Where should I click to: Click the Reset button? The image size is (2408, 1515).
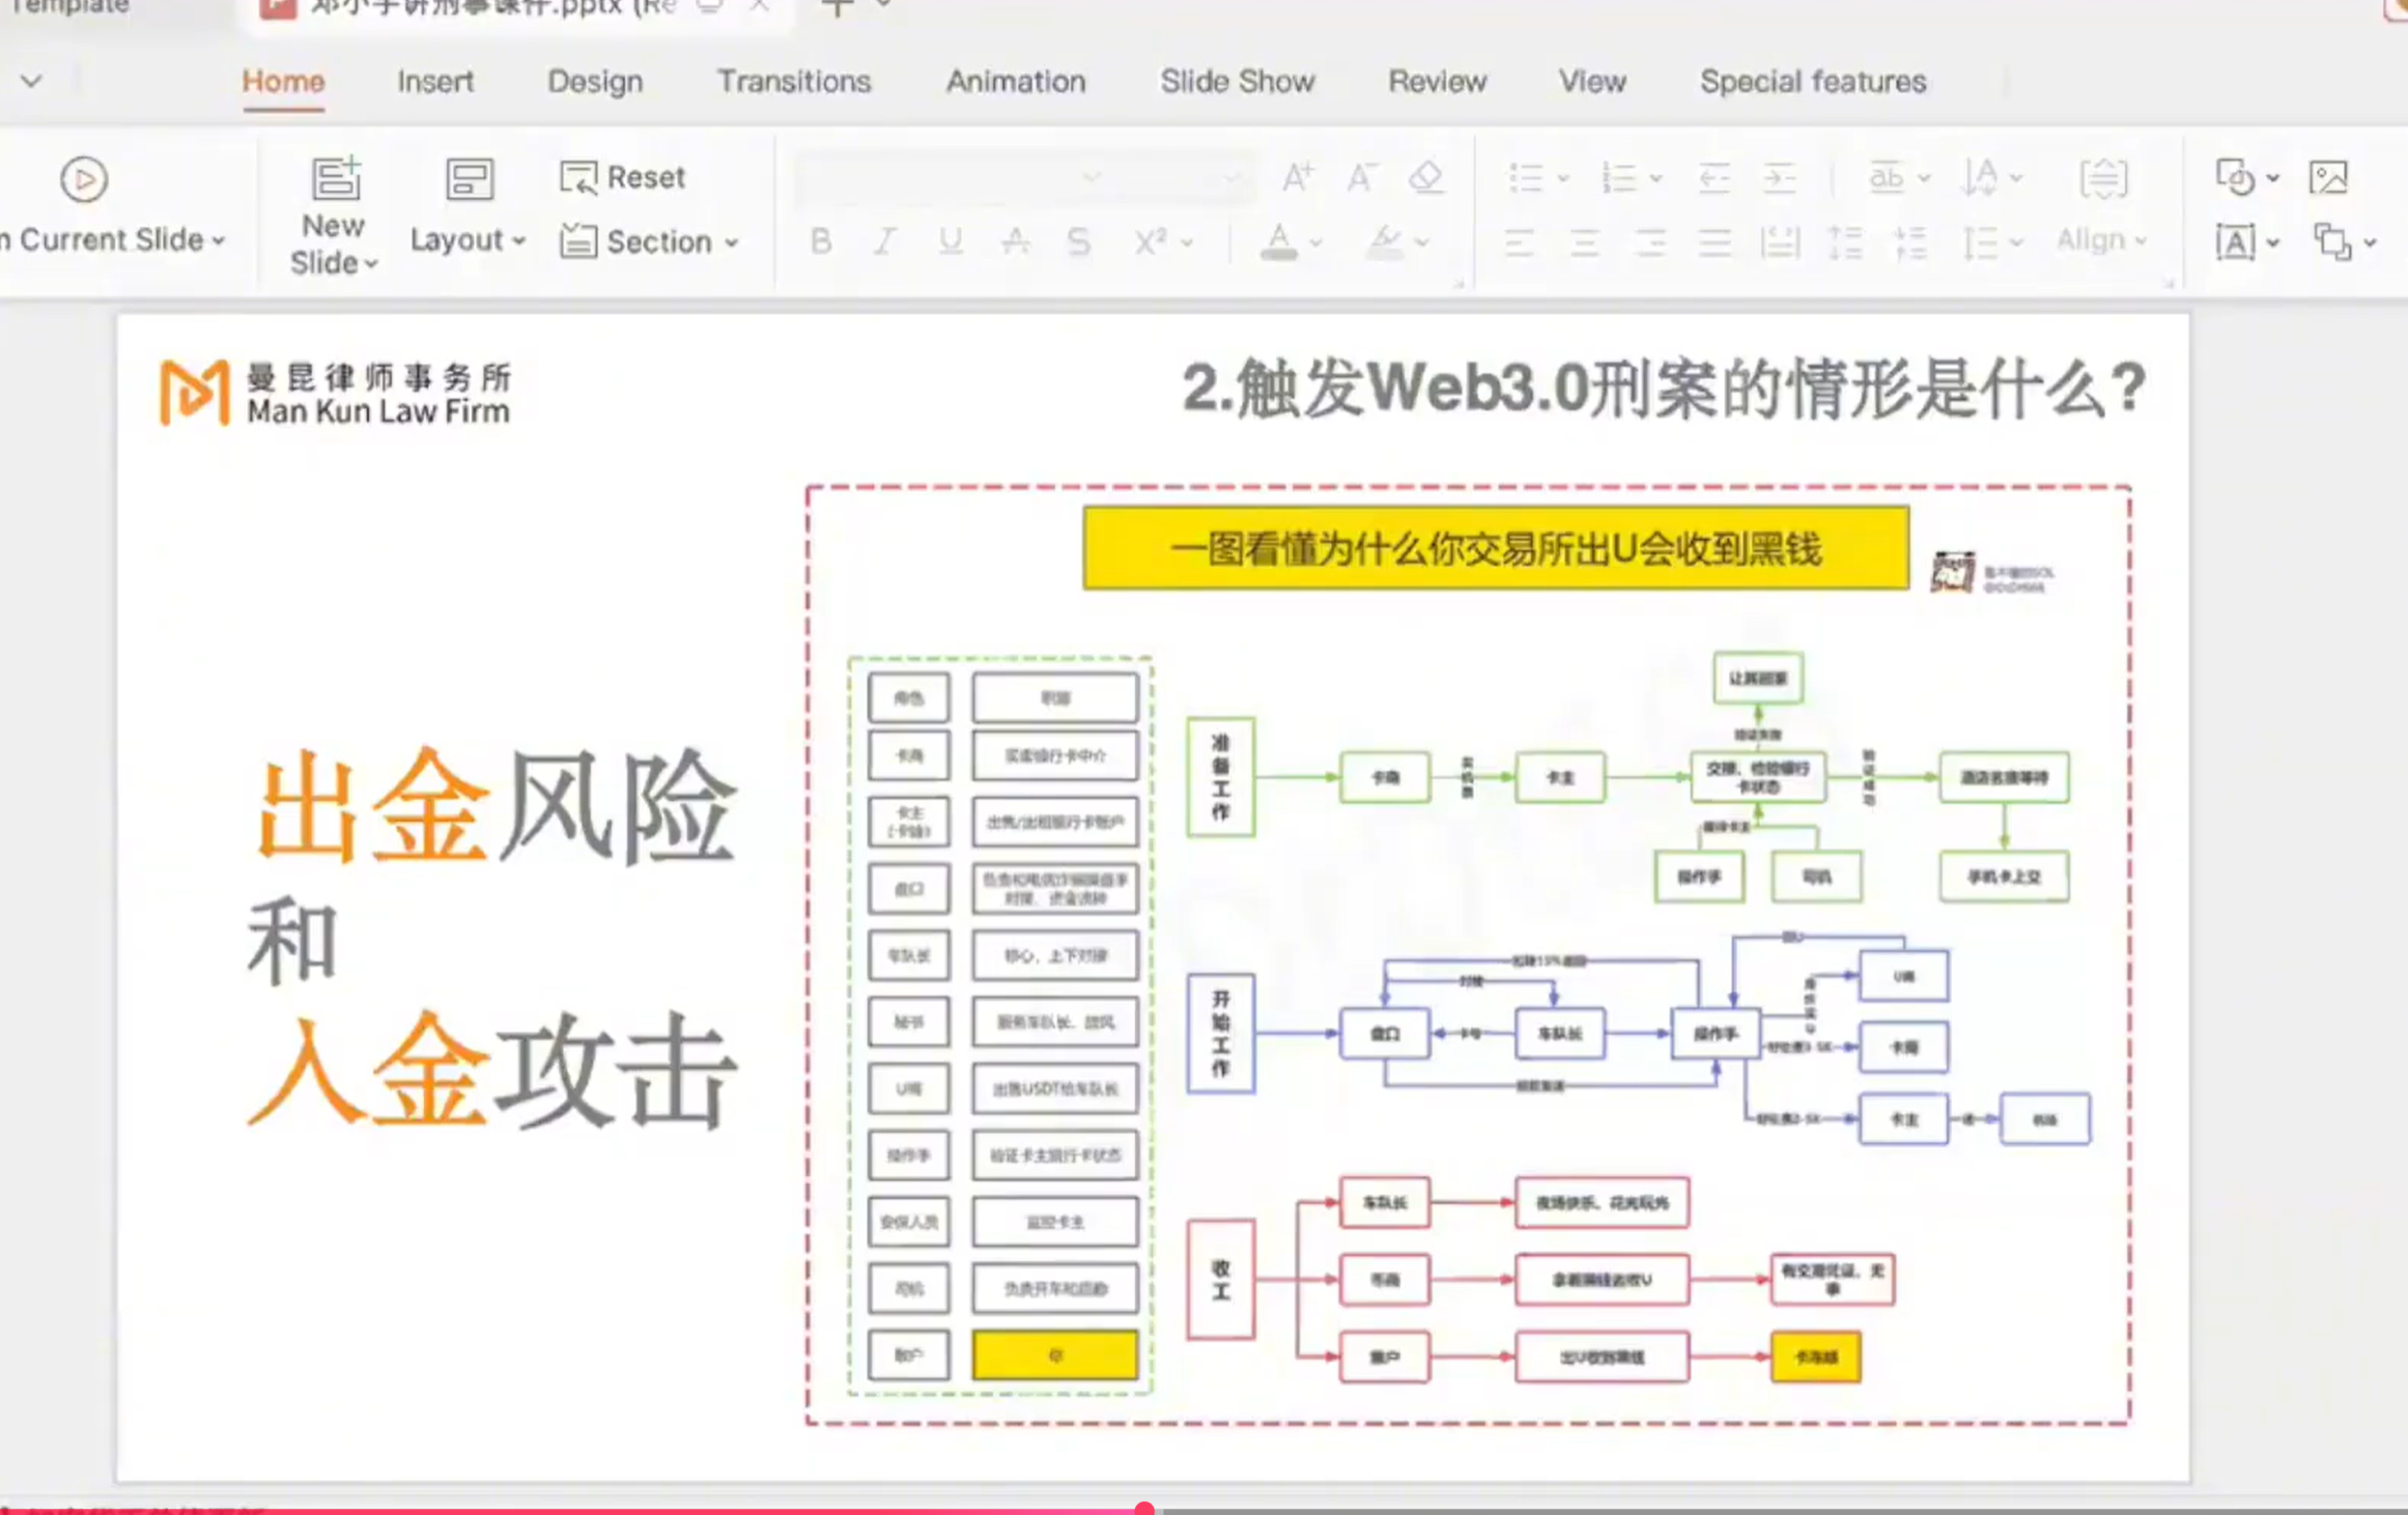[x=622, y=178]
